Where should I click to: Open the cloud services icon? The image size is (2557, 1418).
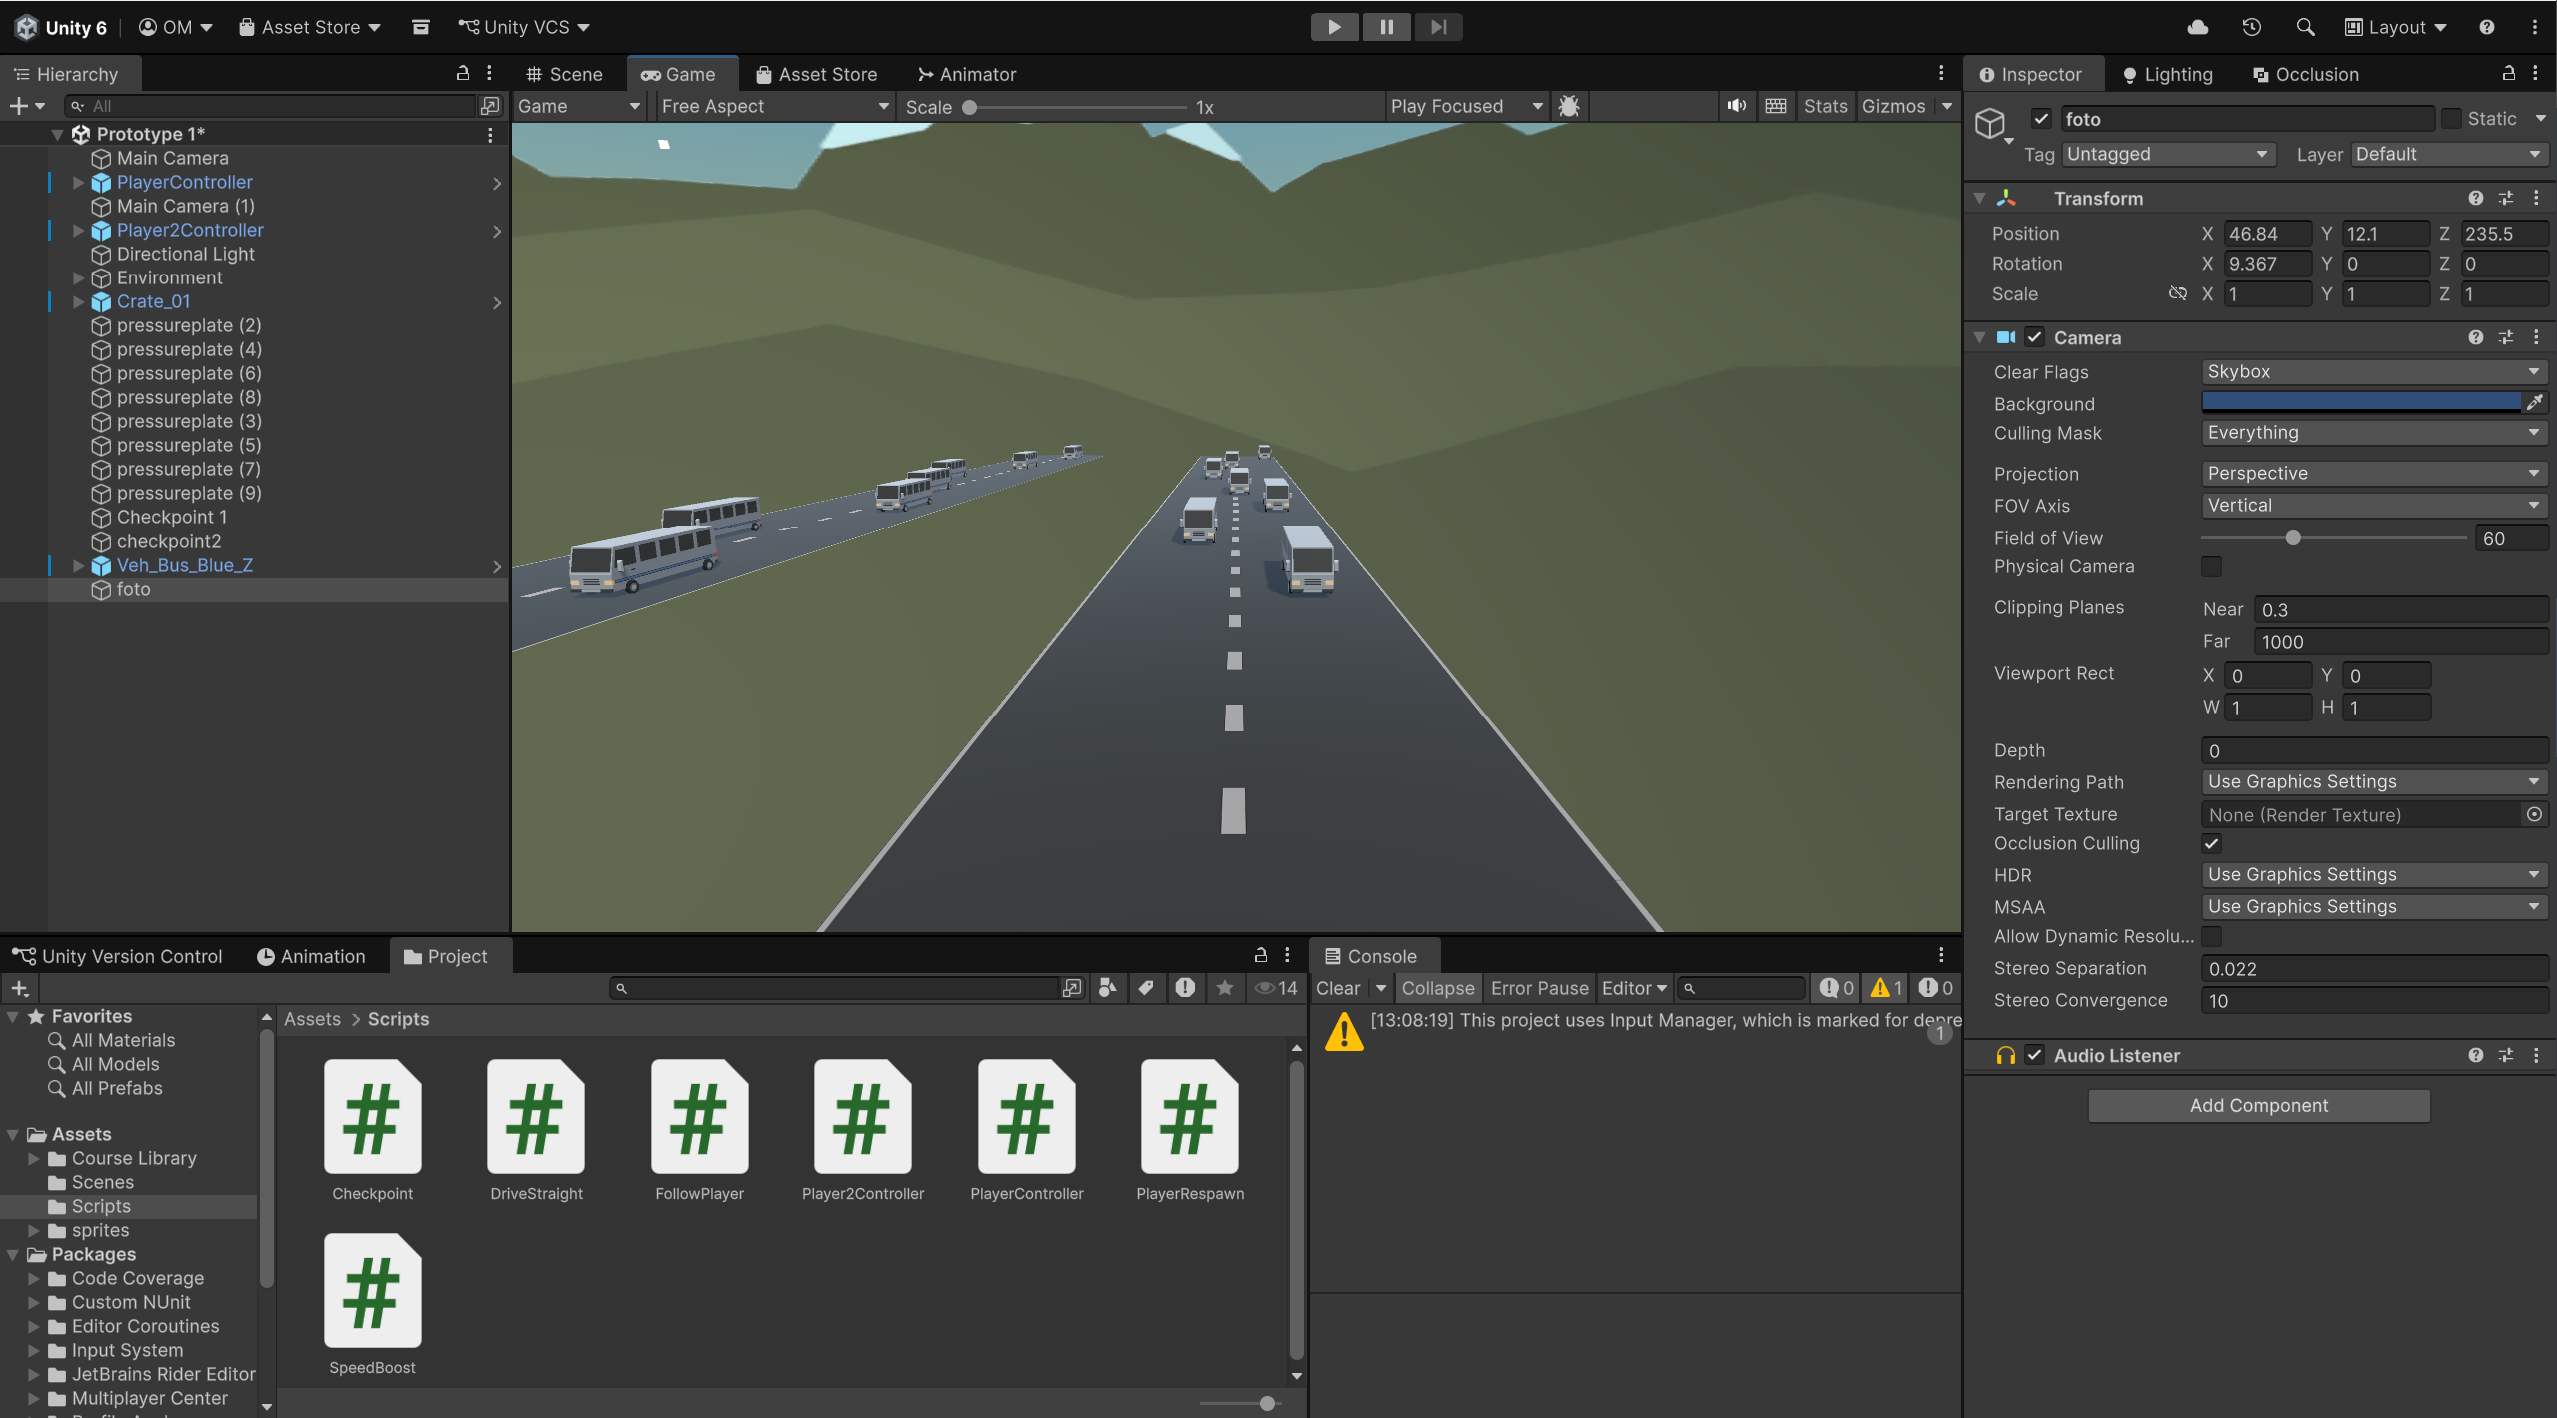coord(2197,27)
